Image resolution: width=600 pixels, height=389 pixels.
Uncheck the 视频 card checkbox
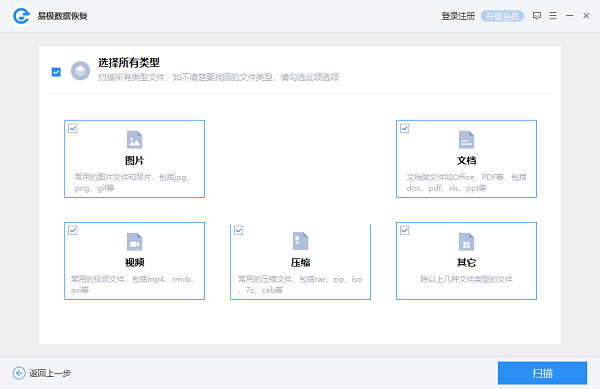73,230
